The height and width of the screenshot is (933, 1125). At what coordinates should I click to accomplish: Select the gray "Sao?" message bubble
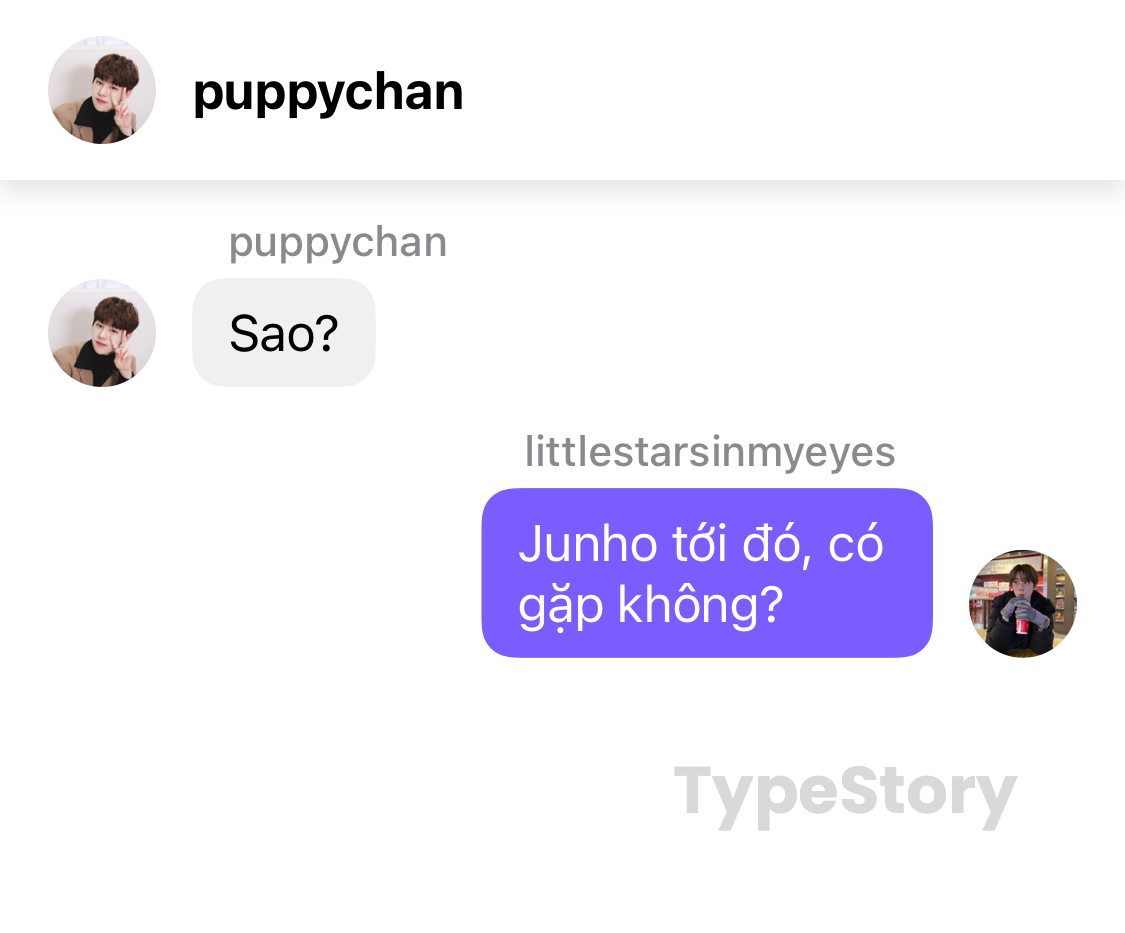point(283,332)
